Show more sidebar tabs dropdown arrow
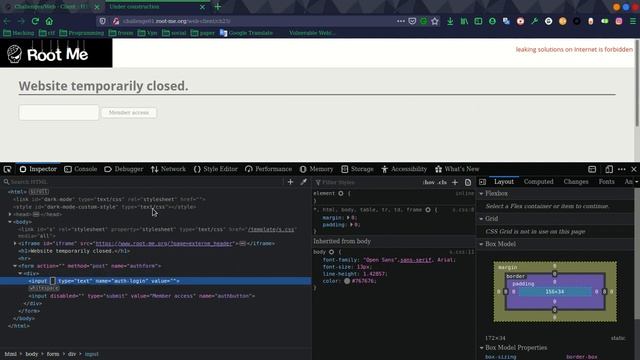The image size is (640, 360). click(x=636, y=182)
